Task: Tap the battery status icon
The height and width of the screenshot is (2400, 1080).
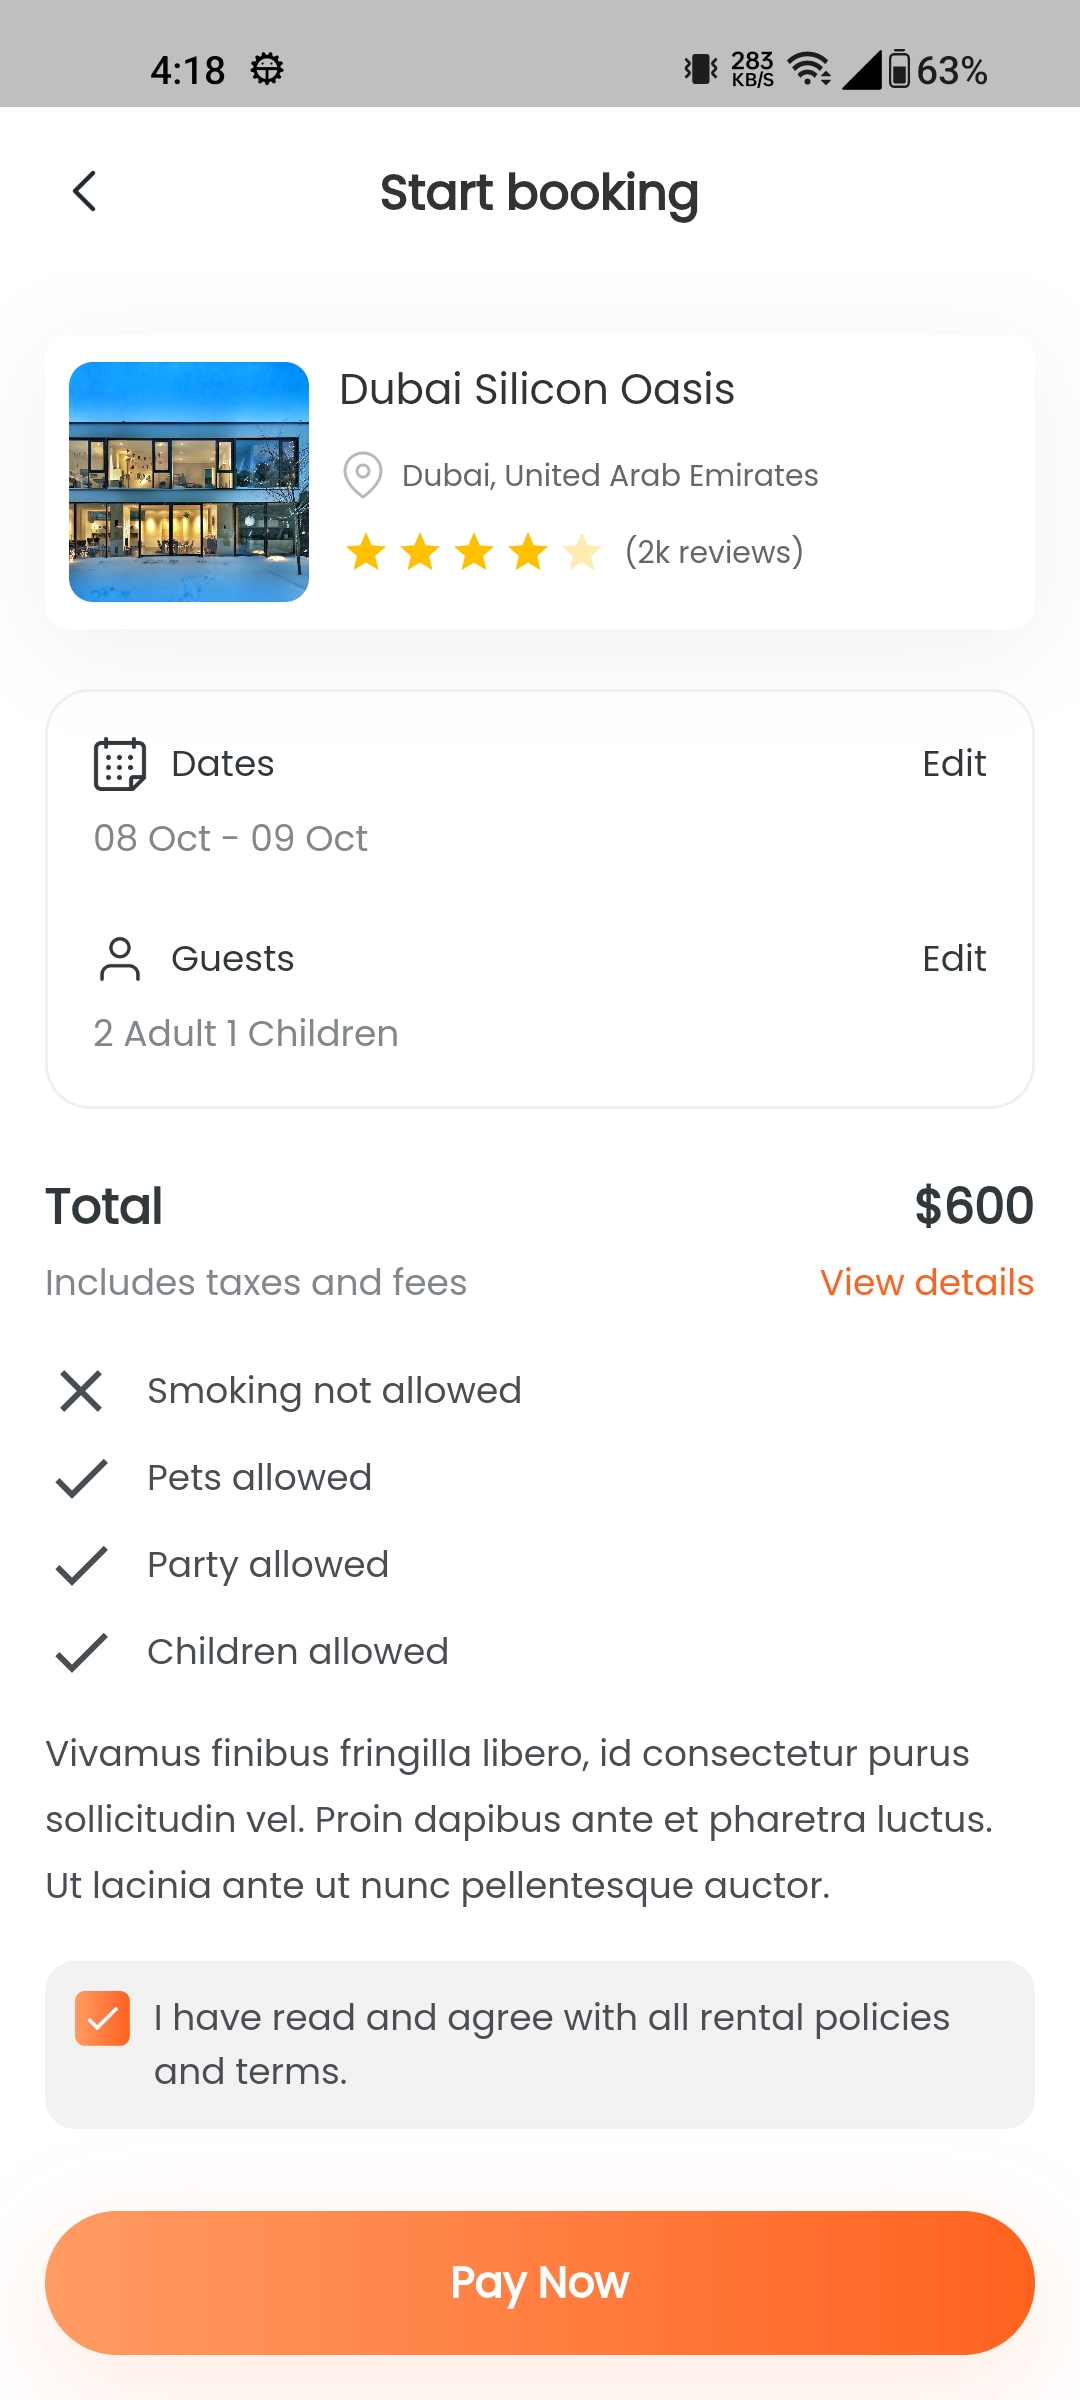Action: click(899, 70)
